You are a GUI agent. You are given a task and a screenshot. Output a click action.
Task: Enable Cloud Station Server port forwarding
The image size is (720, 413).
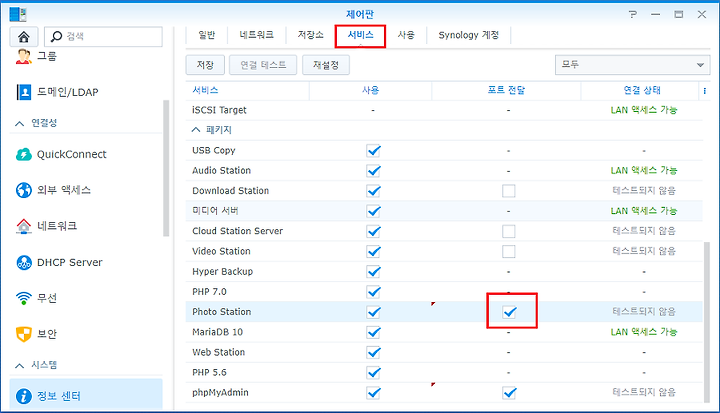coord(508,231)
